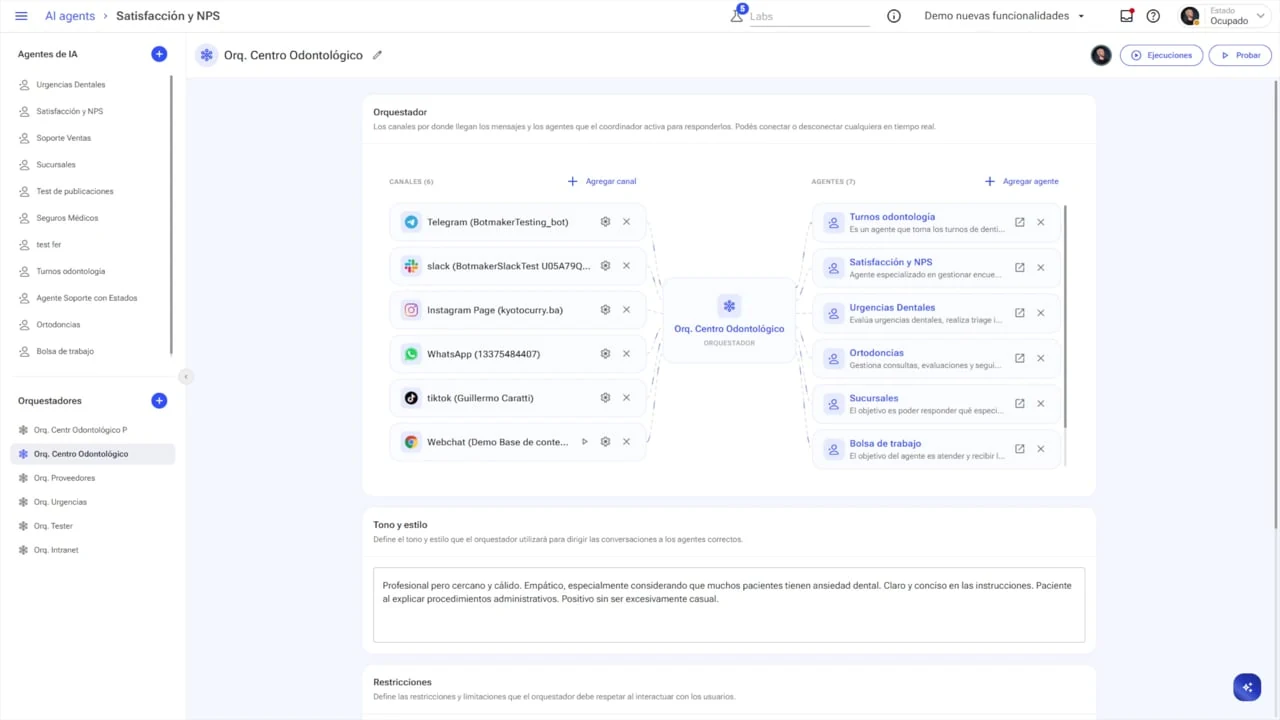
Task: Click the collaborator avatar near Ejecuciones
Action: coord(1101,55)
